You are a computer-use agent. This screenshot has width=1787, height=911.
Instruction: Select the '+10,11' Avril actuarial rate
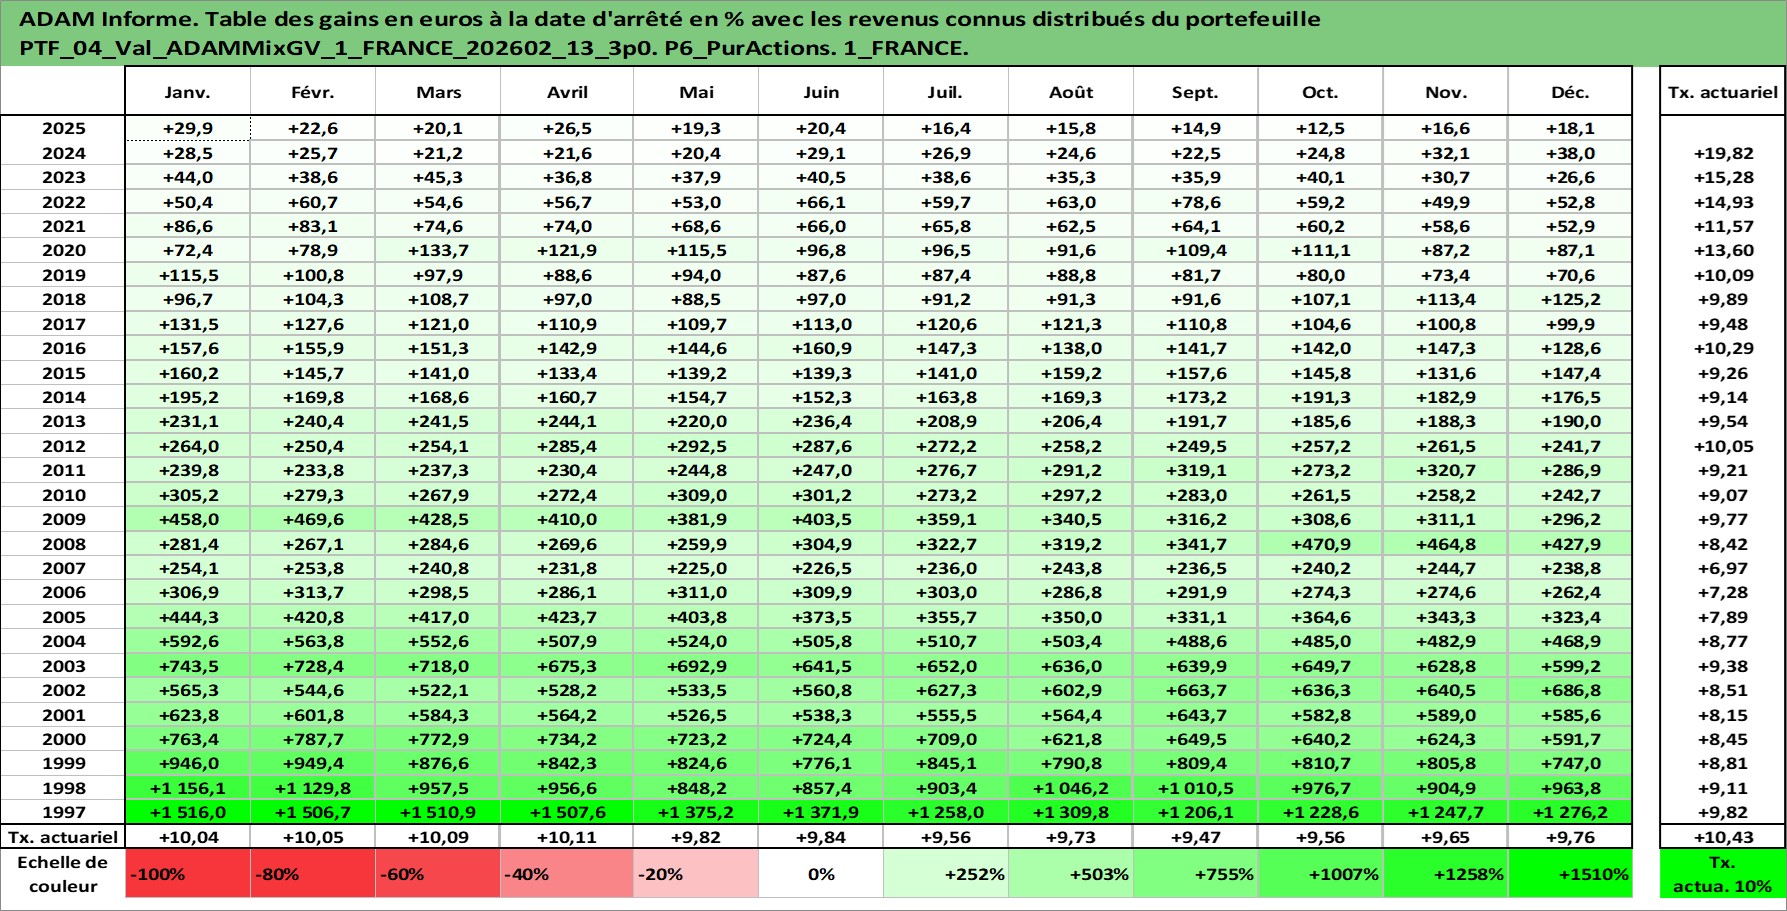click(567, 837)
